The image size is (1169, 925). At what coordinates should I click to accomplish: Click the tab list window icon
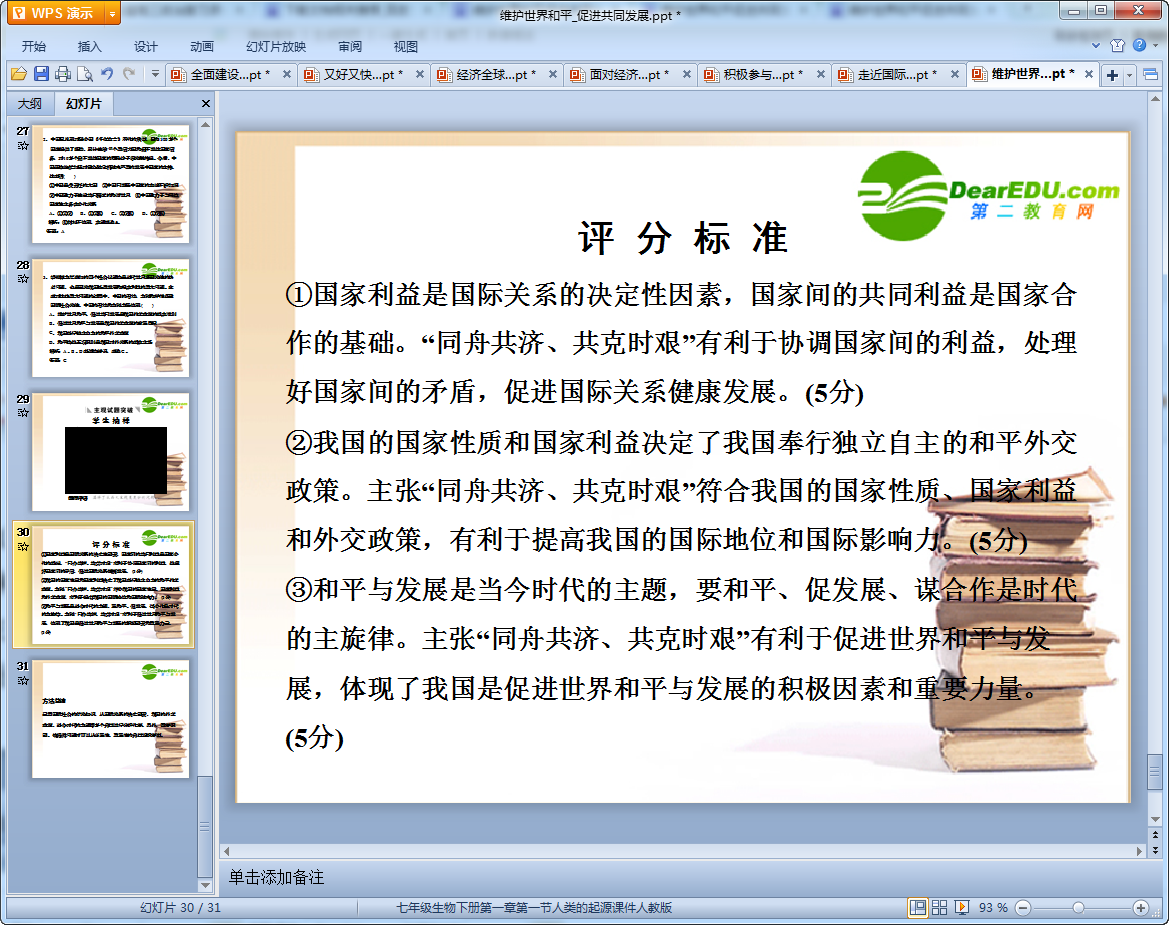click(x=1150, y=75)
